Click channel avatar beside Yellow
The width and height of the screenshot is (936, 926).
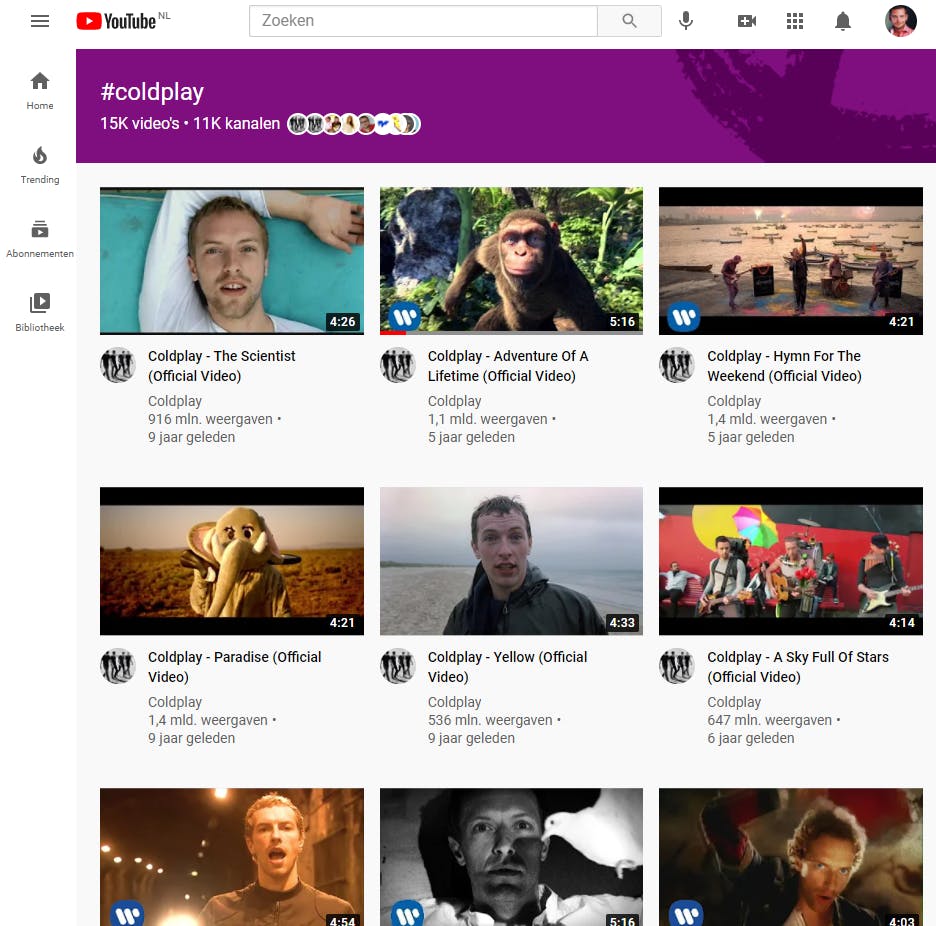point(398,666)
